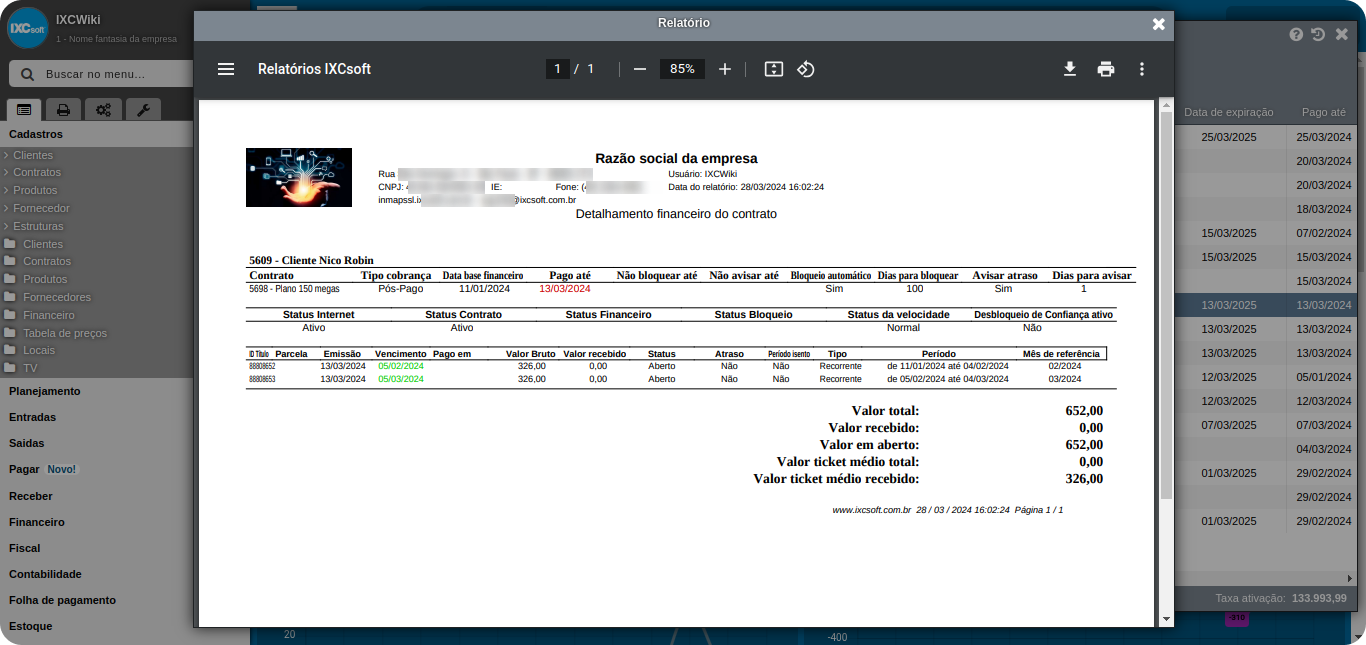
Task: Click the fit to page icon
Action: point(773,69)
